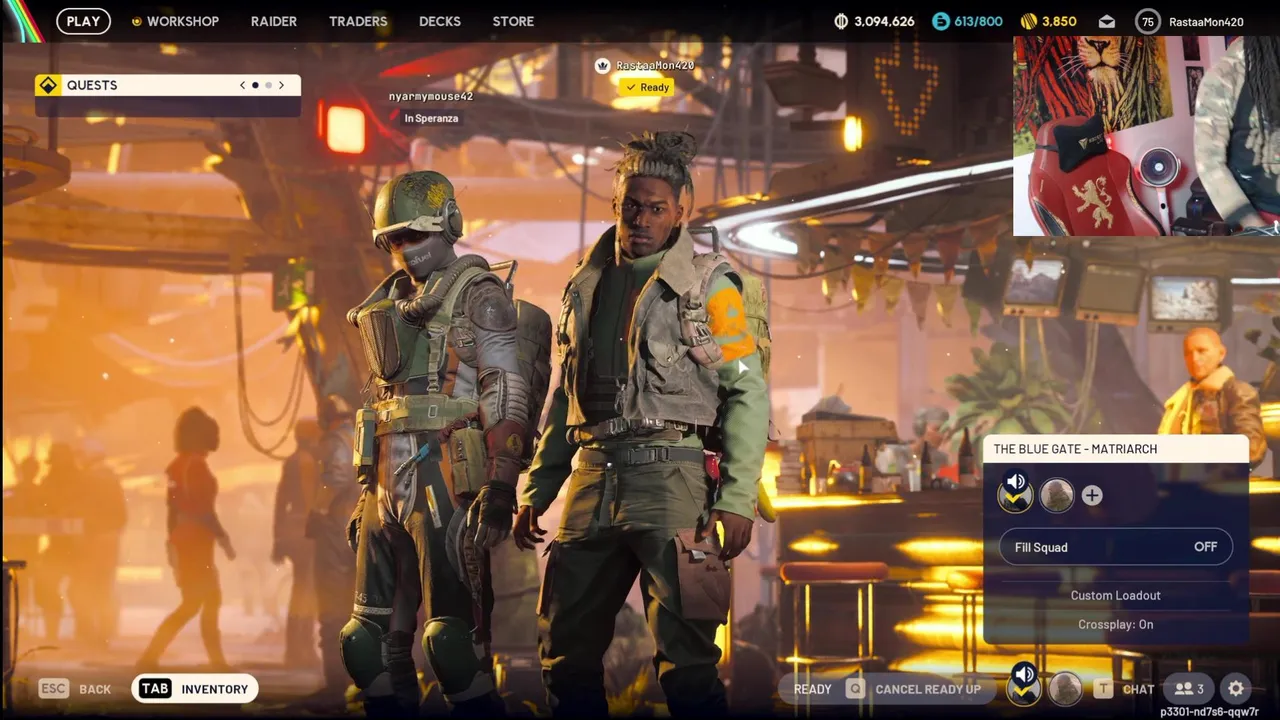Switch to the RAIDER tab

[274, 21]
